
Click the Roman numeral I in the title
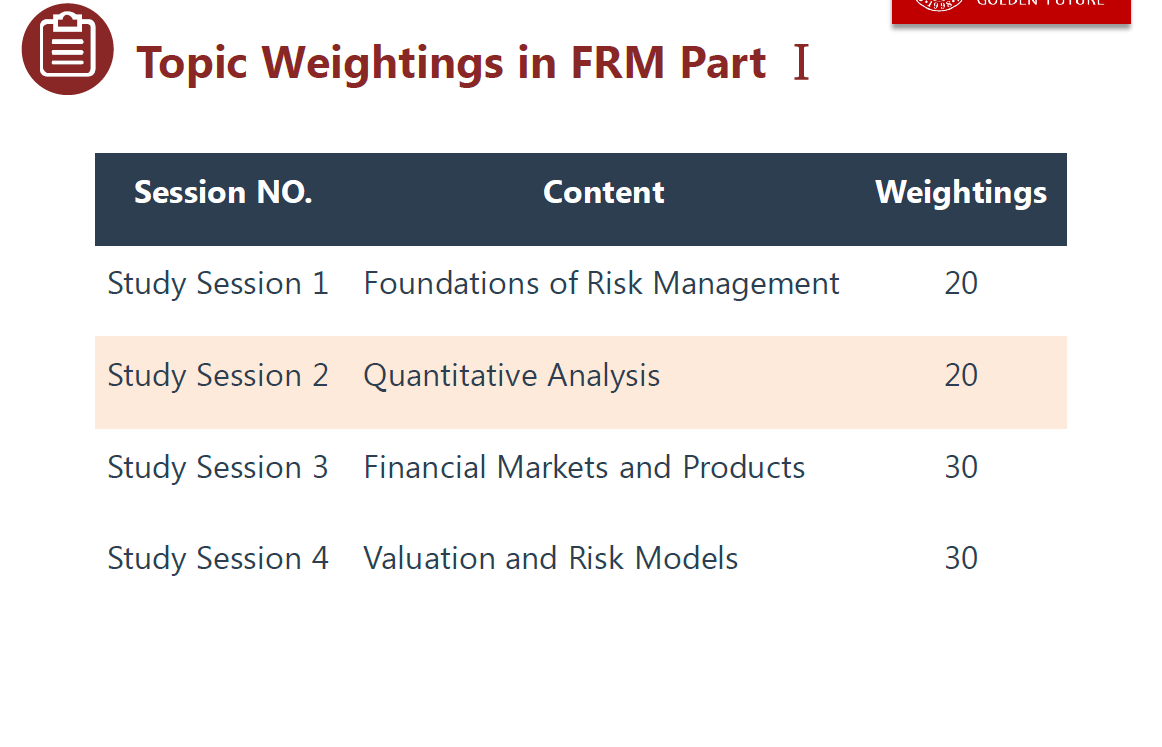point(800,63)
